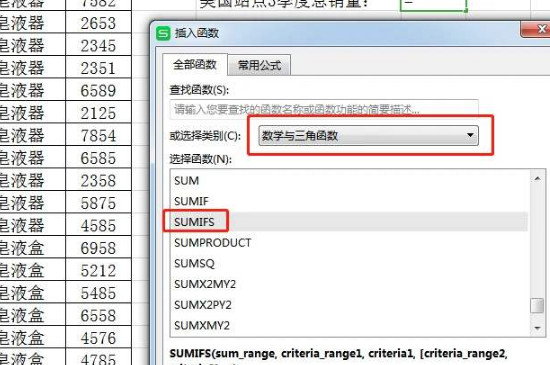The image size is (550, 365).
Task: Select spreadsheet cell with value 6558
Action: [x=98, y=315]
